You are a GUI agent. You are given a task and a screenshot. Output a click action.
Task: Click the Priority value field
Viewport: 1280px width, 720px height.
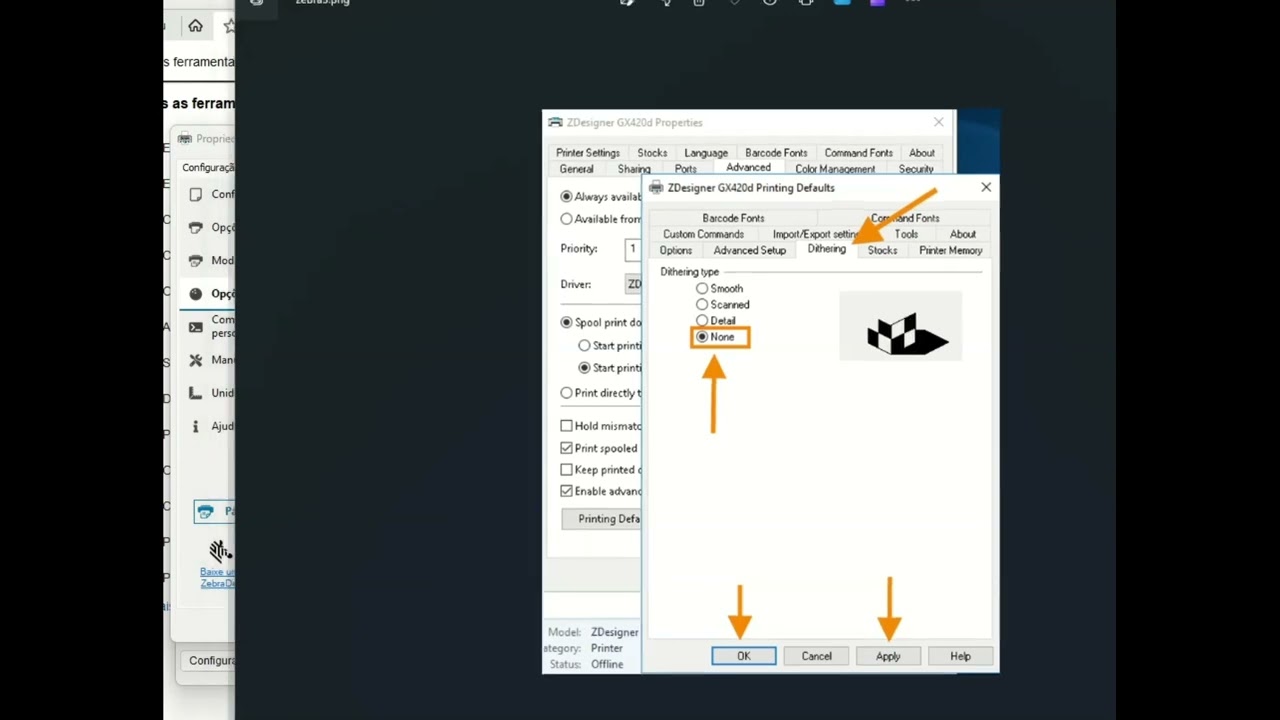[x=632, y=249]
